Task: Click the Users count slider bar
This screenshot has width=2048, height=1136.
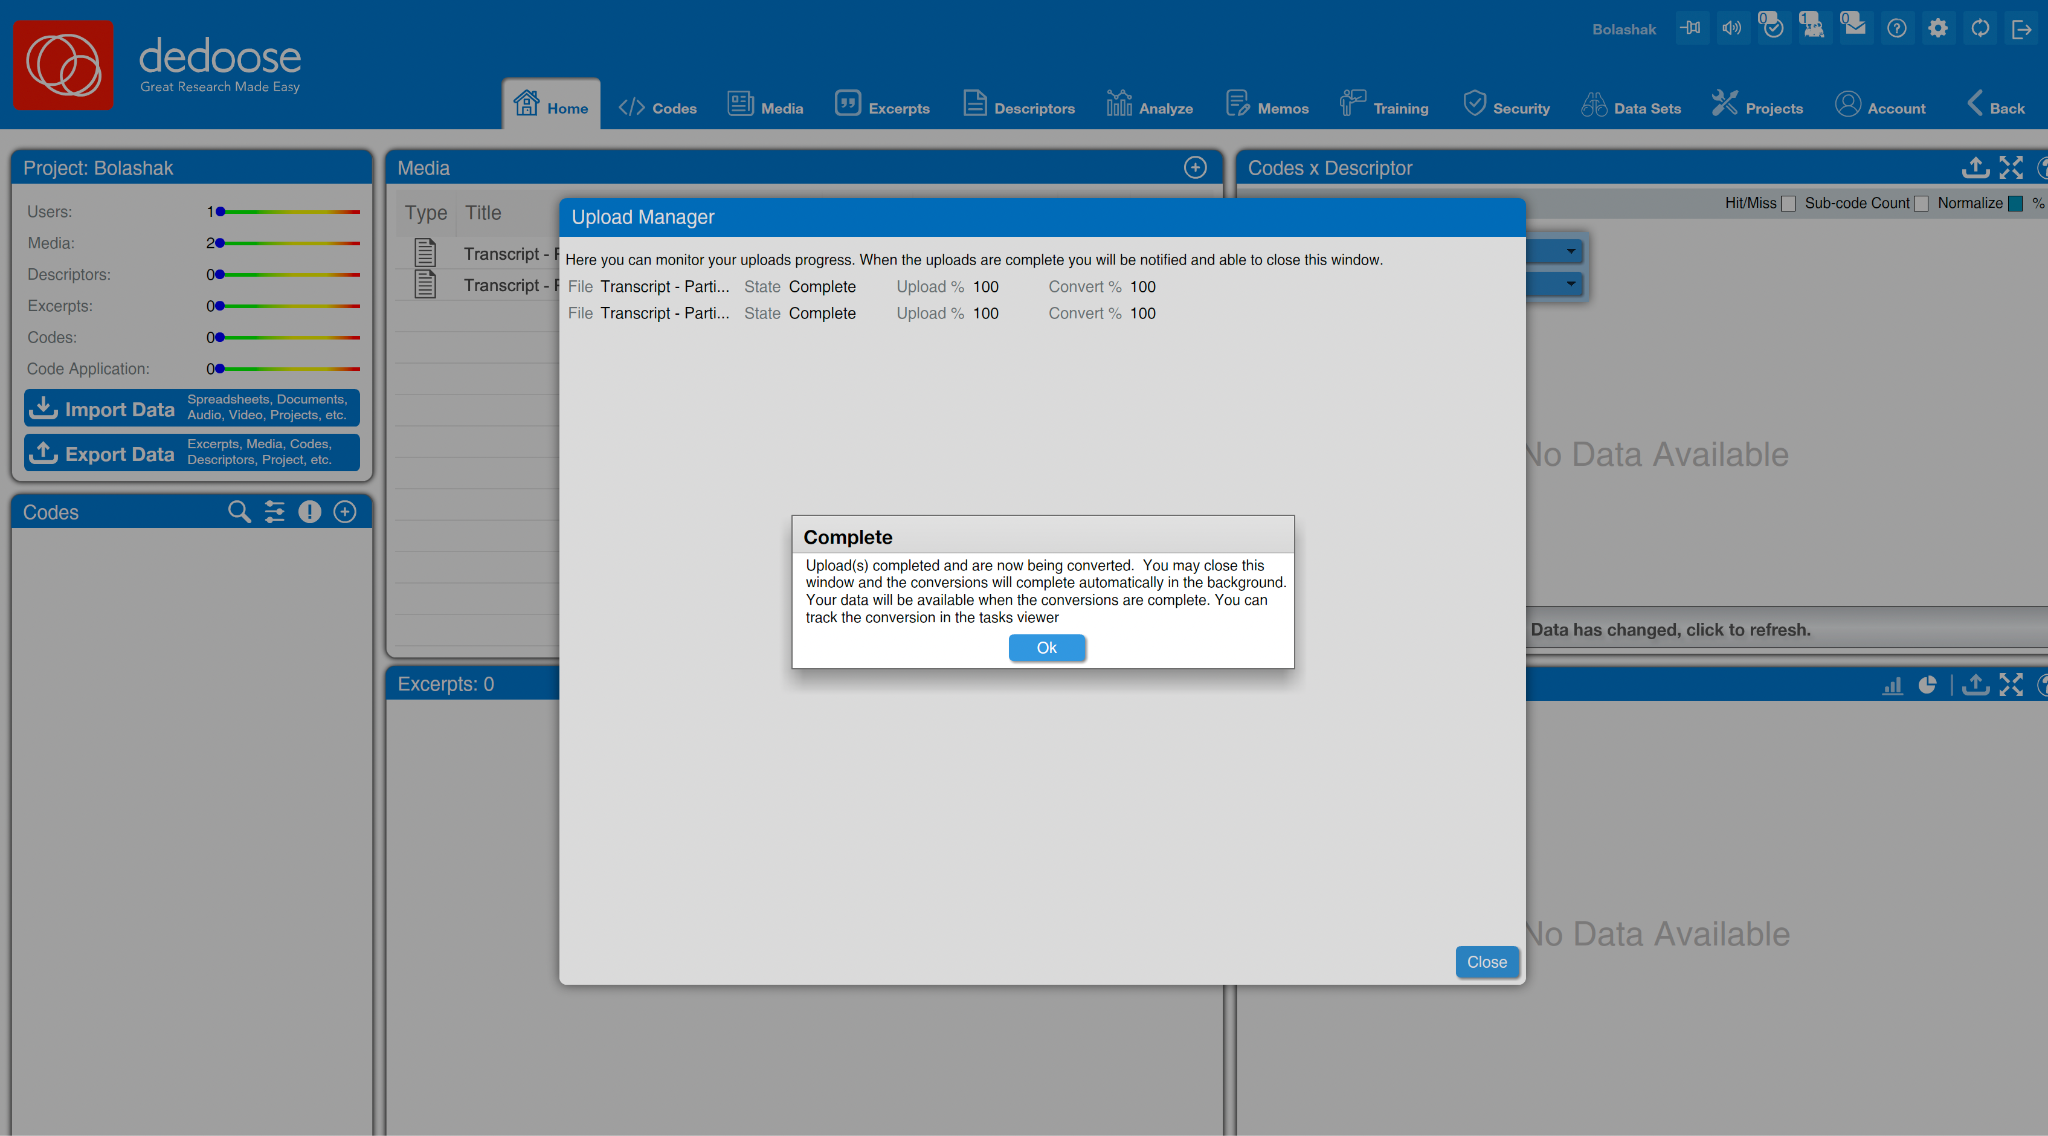Action: (x=289, y=212)
